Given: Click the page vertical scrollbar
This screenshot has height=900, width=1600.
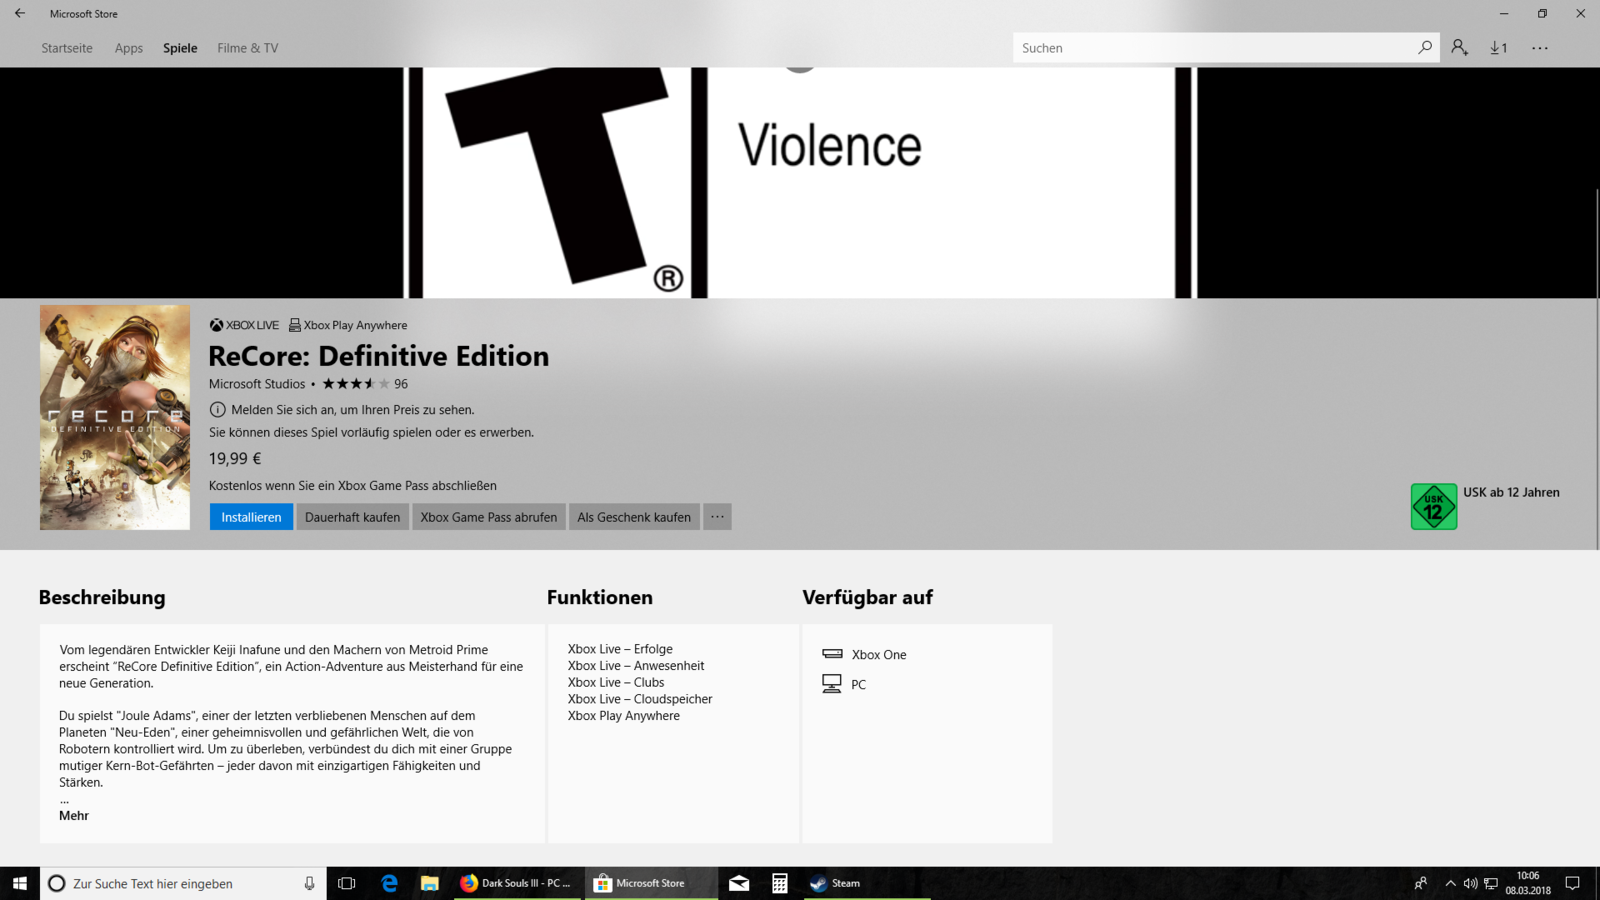Looking at the screenshot, I should 1596,370.
